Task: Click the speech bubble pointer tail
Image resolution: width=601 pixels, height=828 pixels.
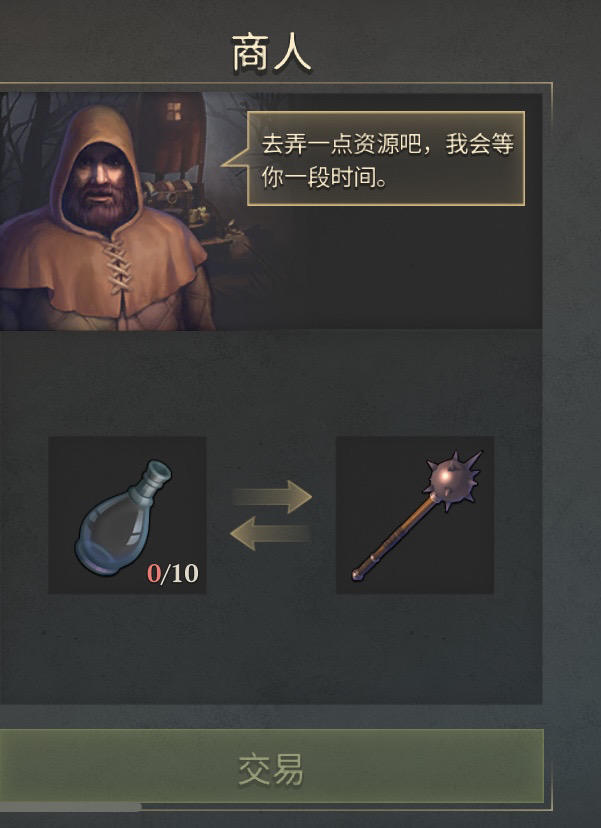Action: click(235, 158)
